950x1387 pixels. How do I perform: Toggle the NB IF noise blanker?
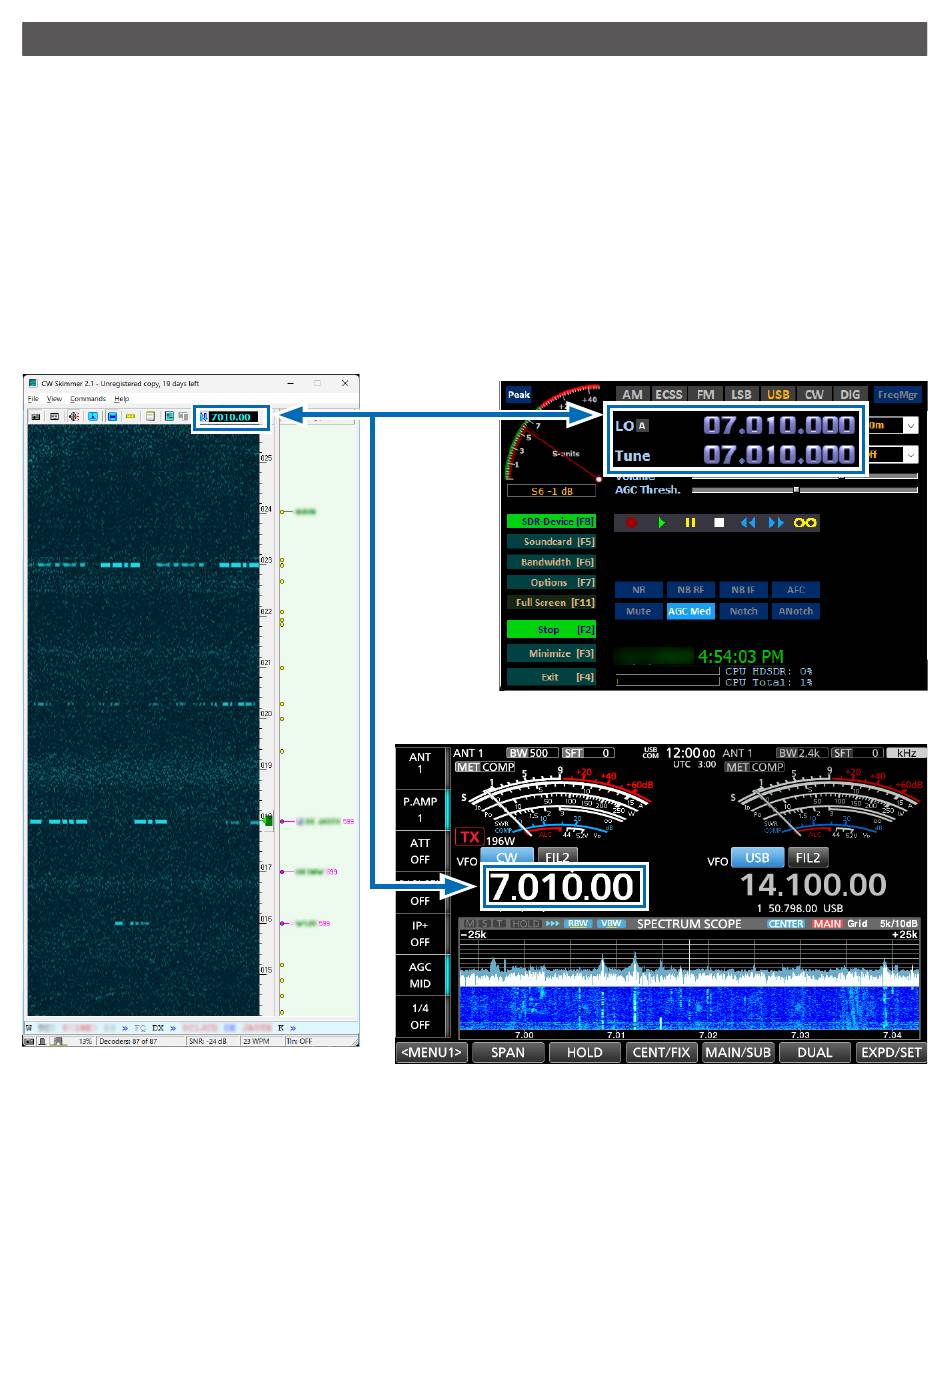click(x=743, y=590)
